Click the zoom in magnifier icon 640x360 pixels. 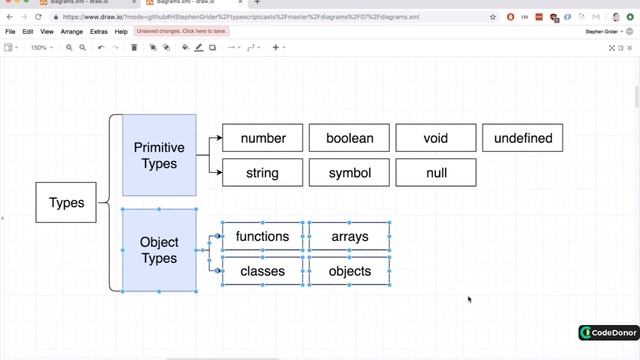point(69,48)
